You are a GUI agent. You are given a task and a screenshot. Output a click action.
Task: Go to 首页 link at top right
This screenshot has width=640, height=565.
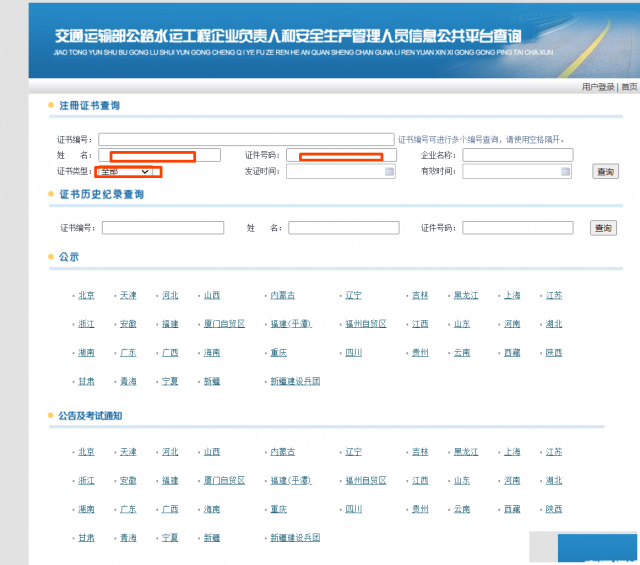tap(629, 87)
